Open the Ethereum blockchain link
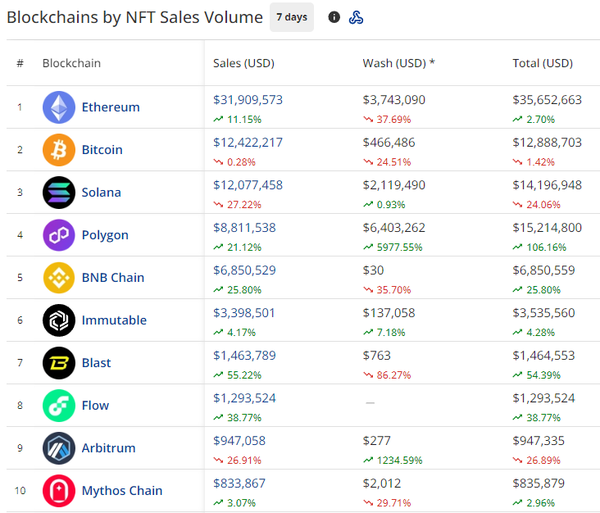The image size is (600, 513). (110, 107)
